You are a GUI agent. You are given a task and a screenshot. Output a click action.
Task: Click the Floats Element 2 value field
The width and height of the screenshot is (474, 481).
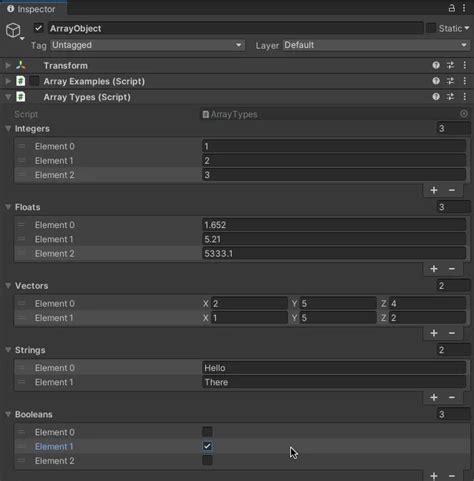click(x=334, y=254)
